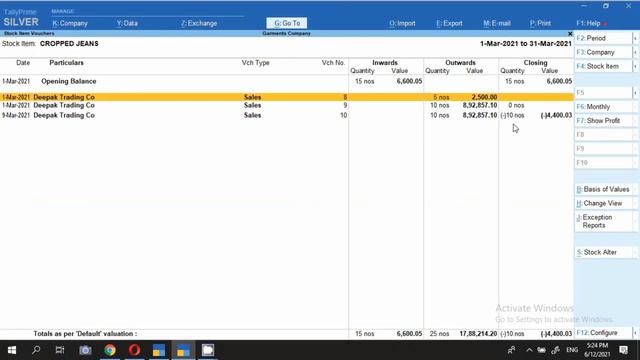The height and width of the screenshot is (360, 640).
Task: Open F1: Help
Action: click(x=589, y=23)
